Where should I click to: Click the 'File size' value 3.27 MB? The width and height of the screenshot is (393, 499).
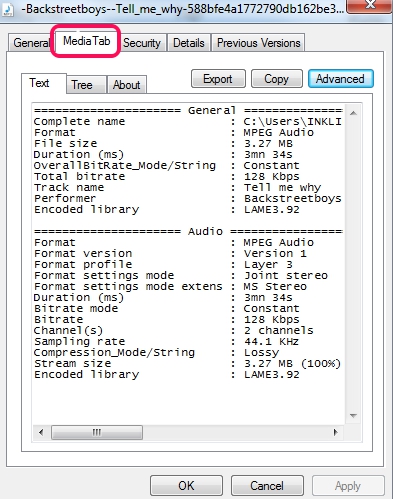268,143
